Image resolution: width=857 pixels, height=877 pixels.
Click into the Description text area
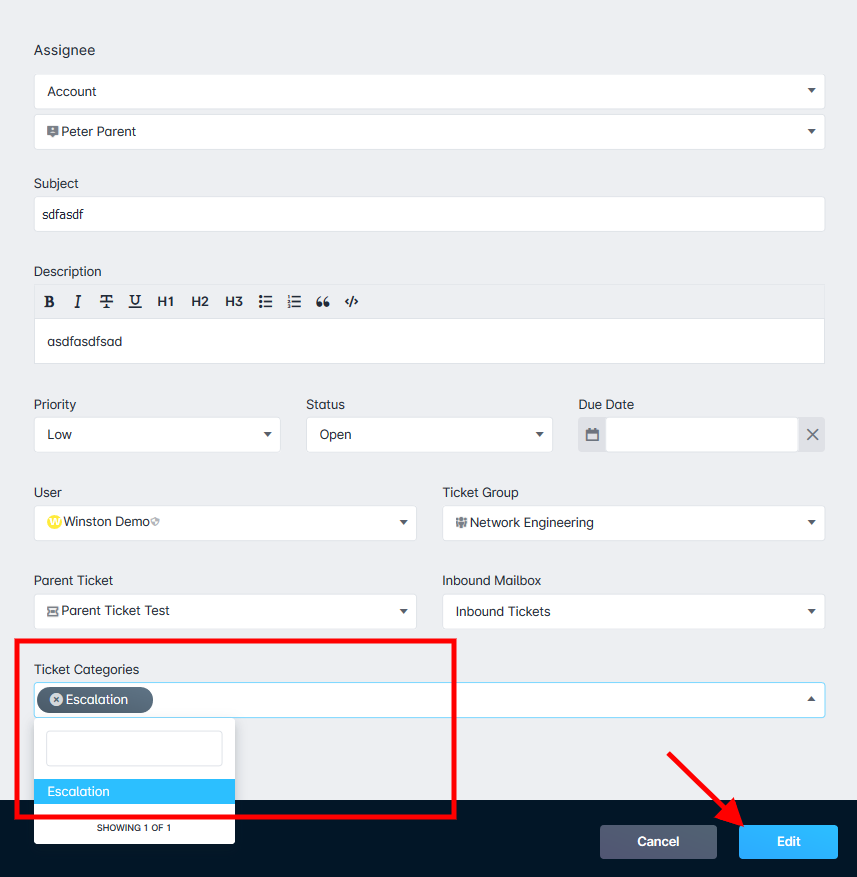(x=429, y=341)
